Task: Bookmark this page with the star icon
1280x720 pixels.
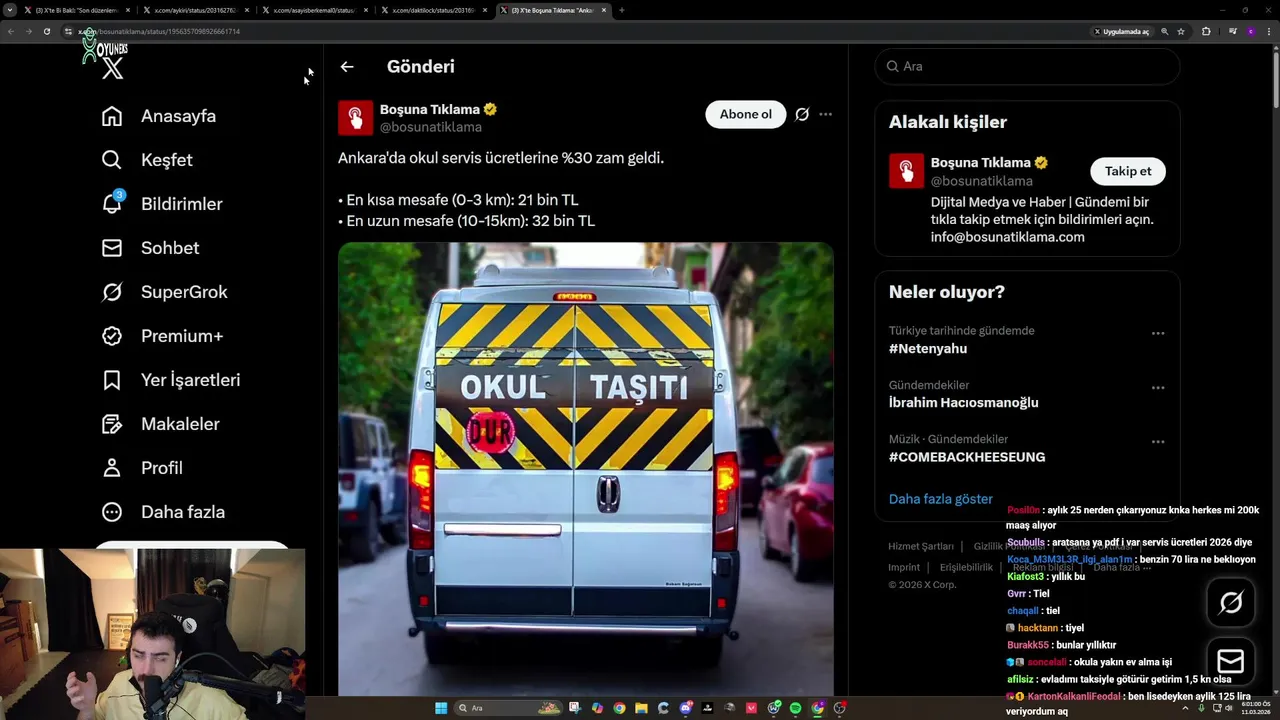Action: (x=1181, y=31)
